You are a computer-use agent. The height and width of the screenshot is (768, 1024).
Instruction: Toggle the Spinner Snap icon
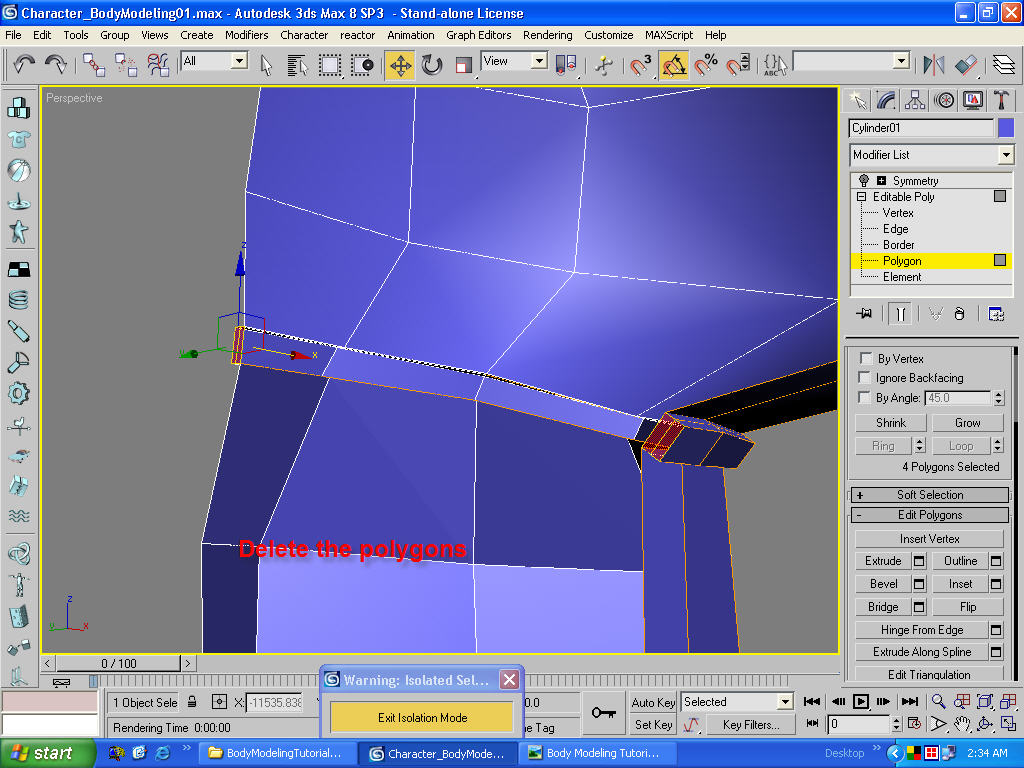(x=738, y=65)
